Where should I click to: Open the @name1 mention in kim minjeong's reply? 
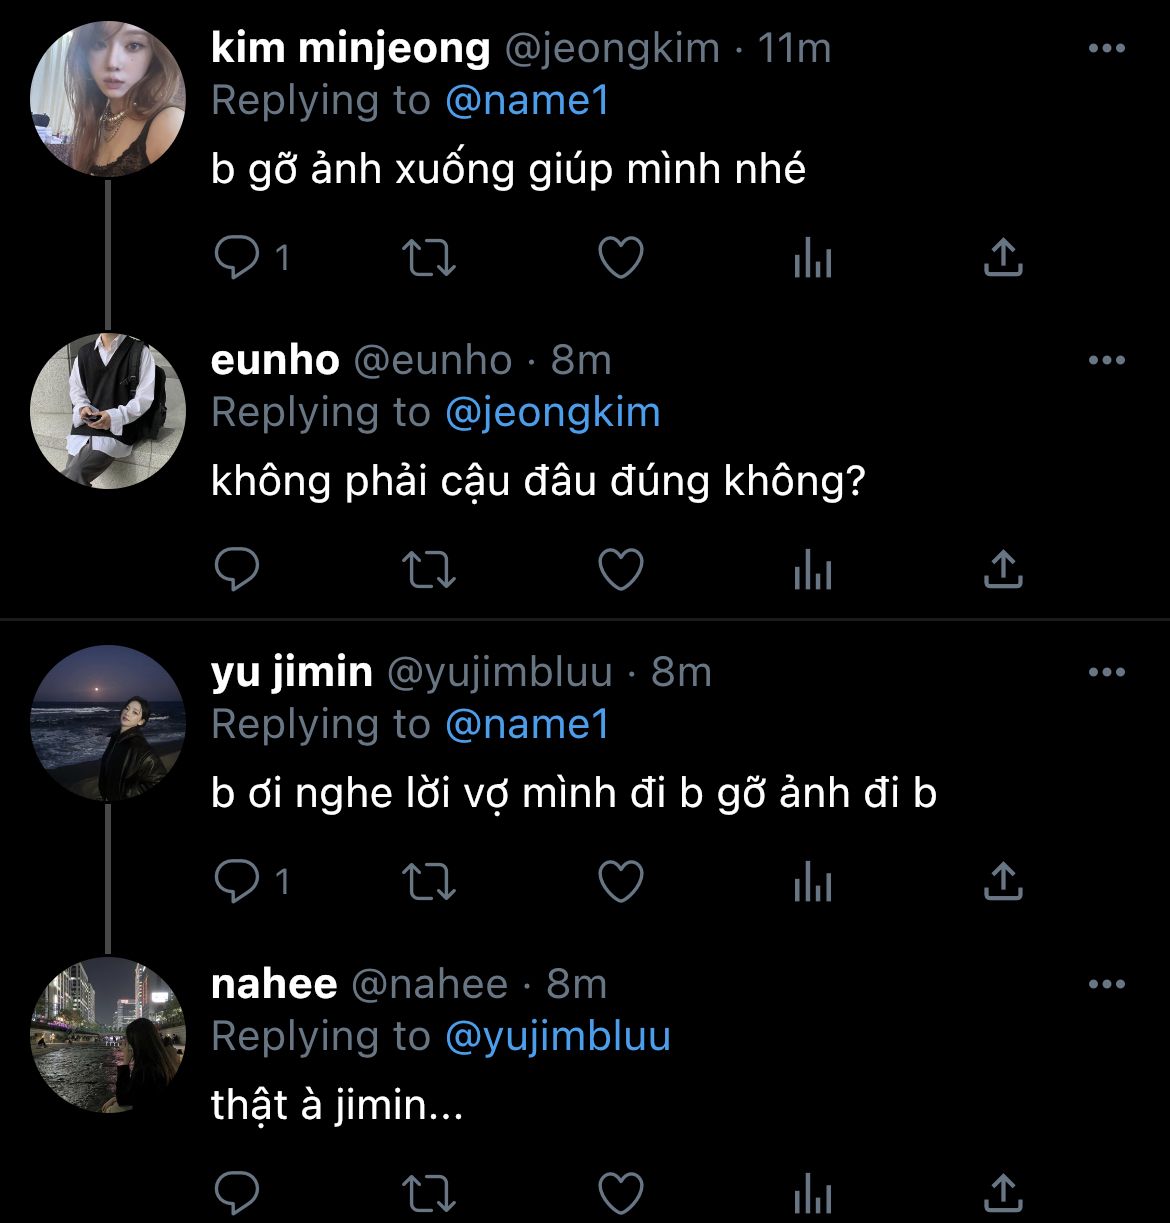point(527,101)
